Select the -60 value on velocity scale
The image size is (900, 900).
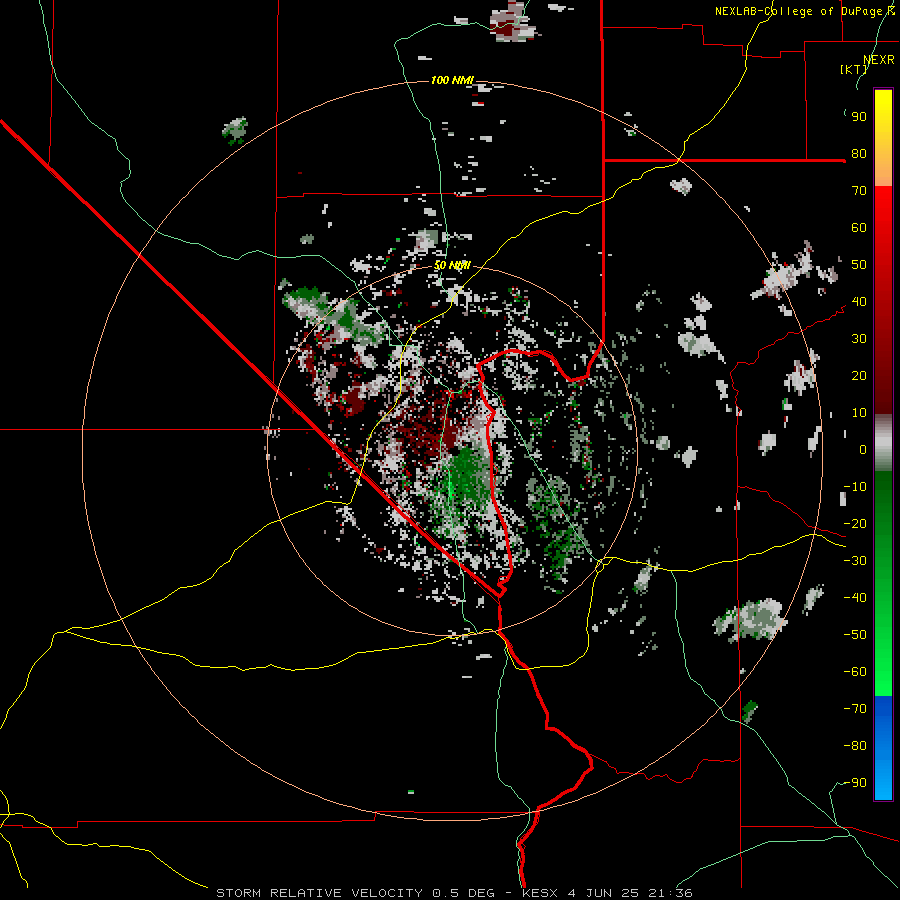[855, 672]
